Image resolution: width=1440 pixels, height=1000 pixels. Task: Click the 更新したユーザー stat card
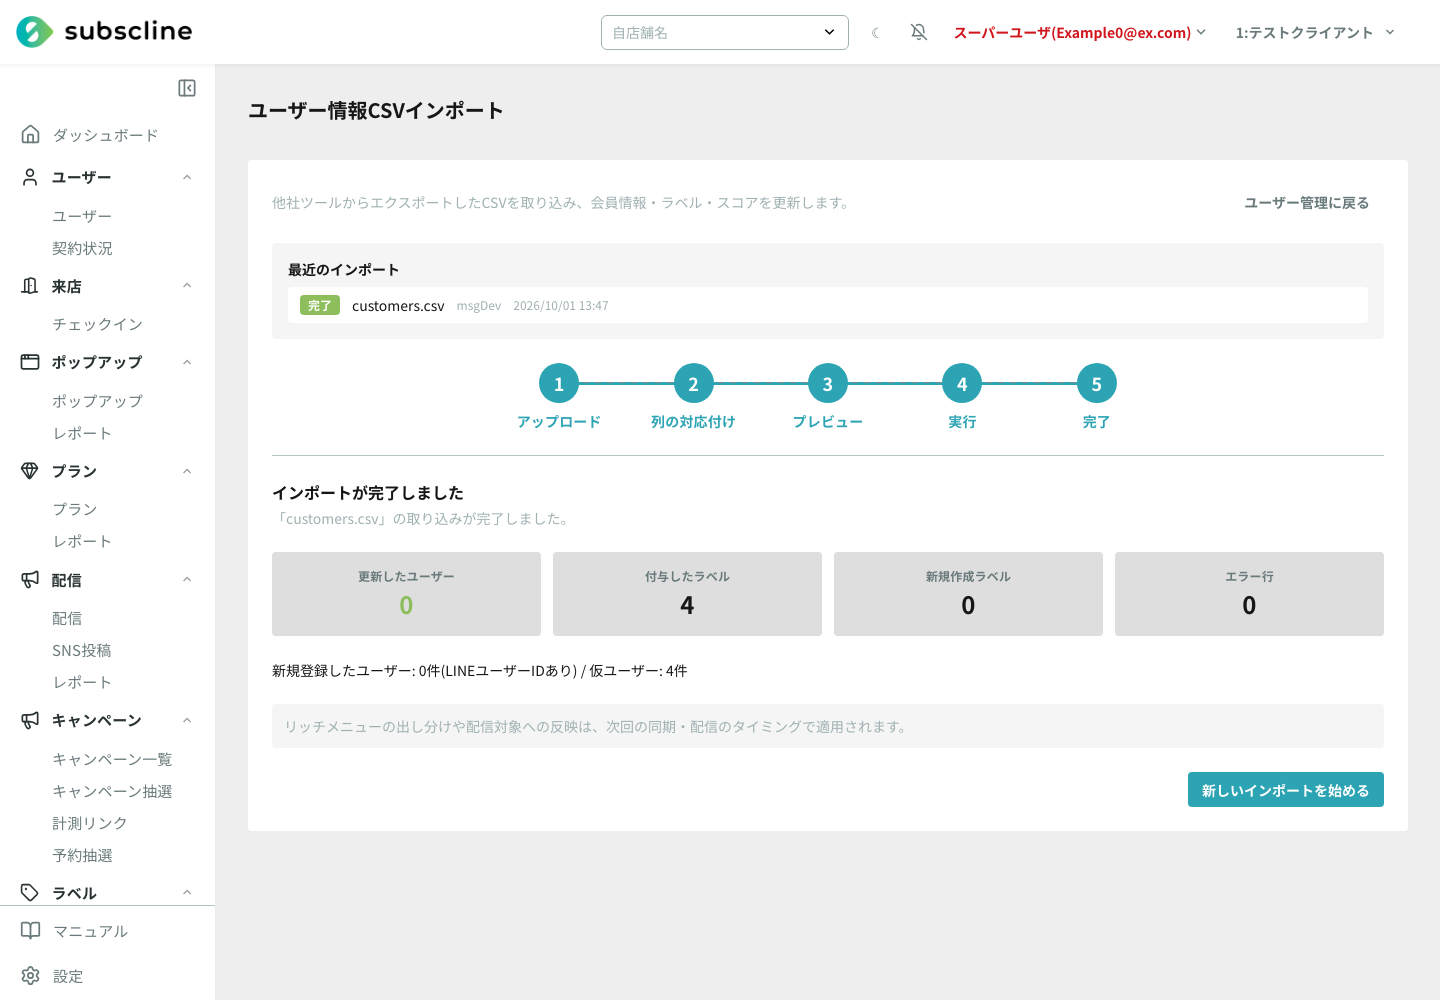tap(406, 594)
